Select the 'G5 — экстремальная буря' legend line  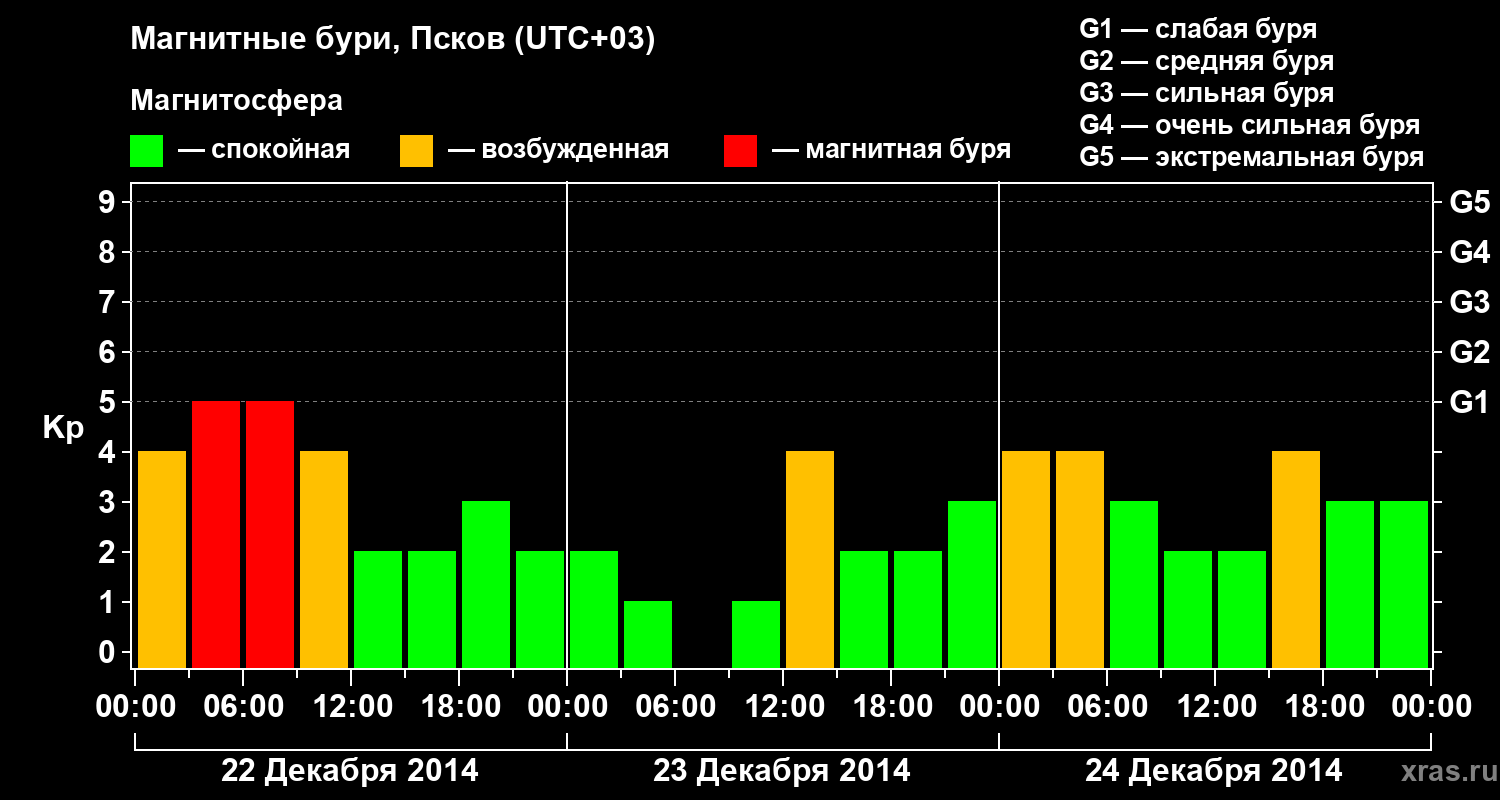tap(1252, 157)
